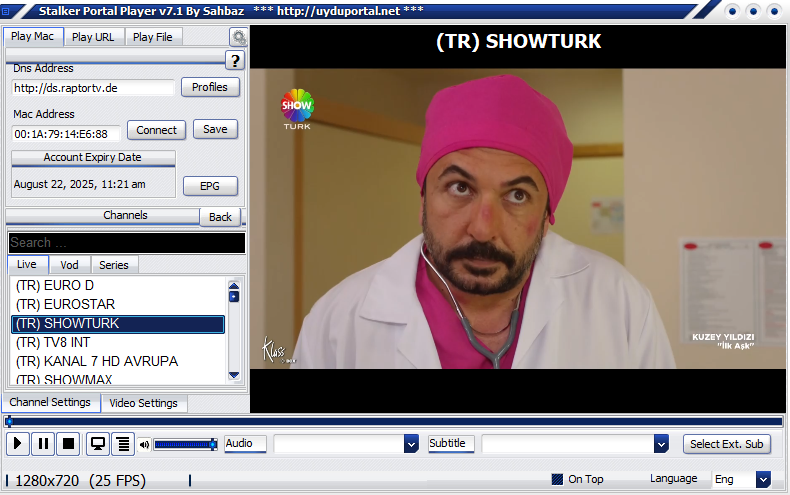Click the title bar menu icon
790x495 pixels.
(x=6, y=11)
